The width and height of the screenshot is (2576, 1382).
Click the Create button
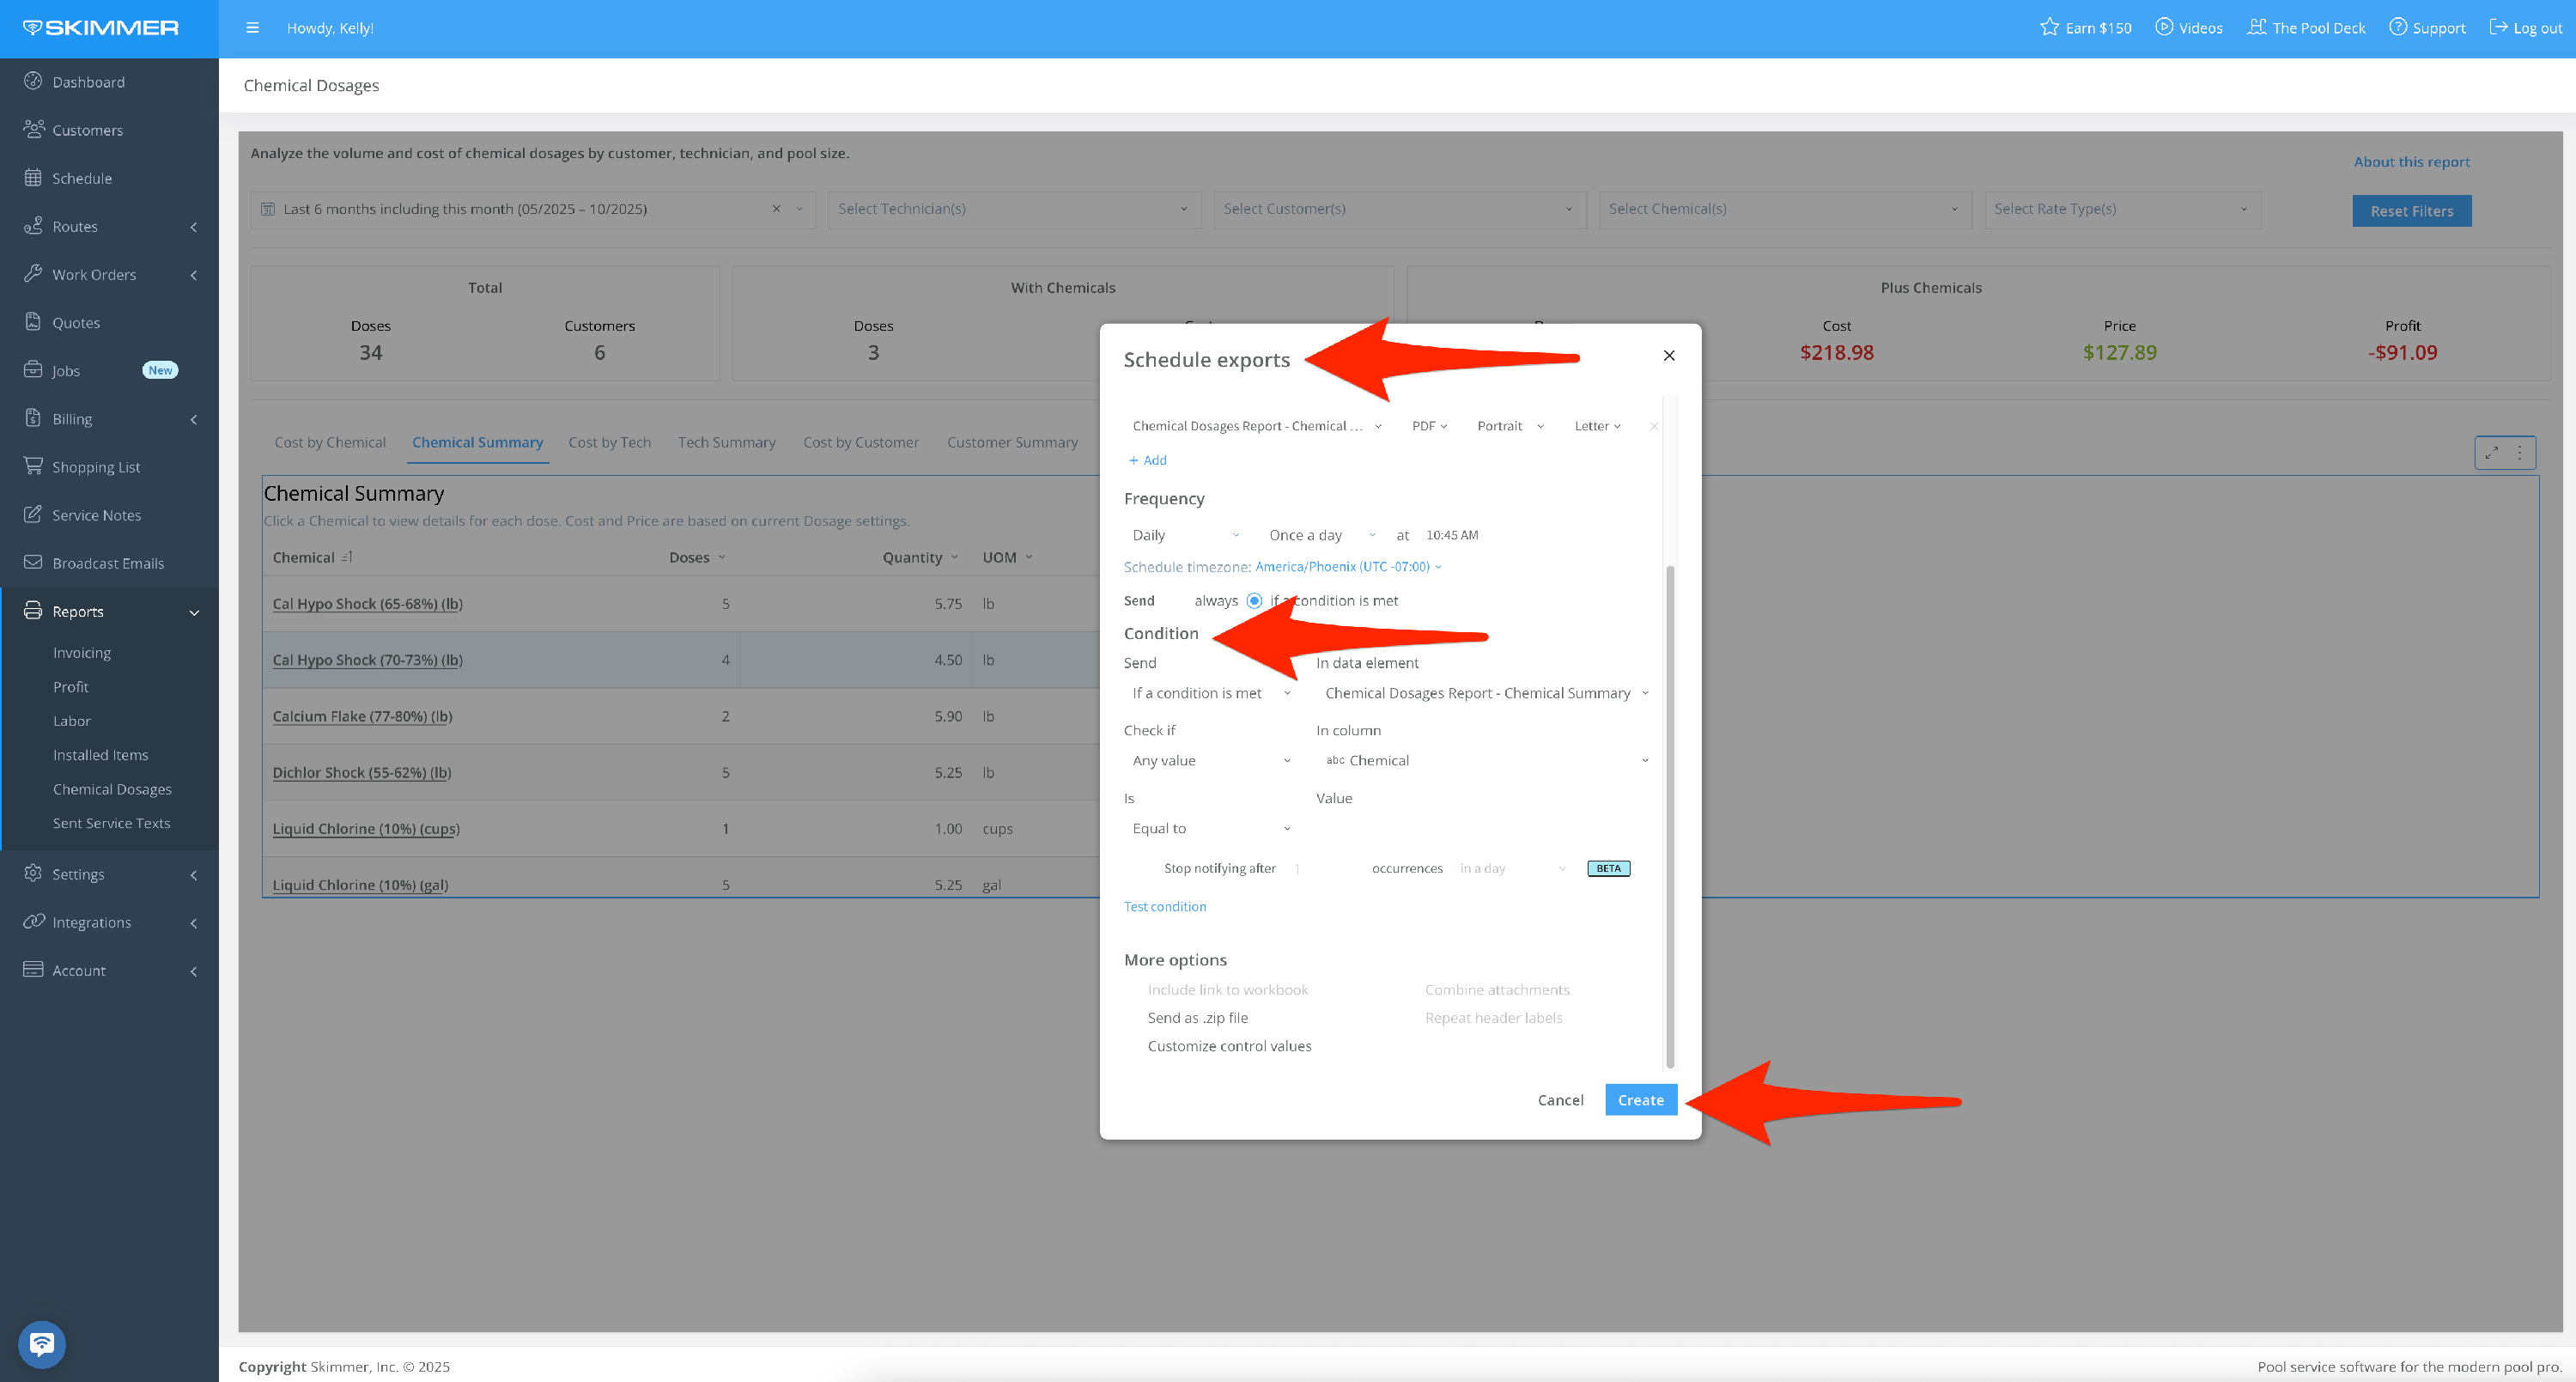pyautogui.click(x=1640, y=1100)
